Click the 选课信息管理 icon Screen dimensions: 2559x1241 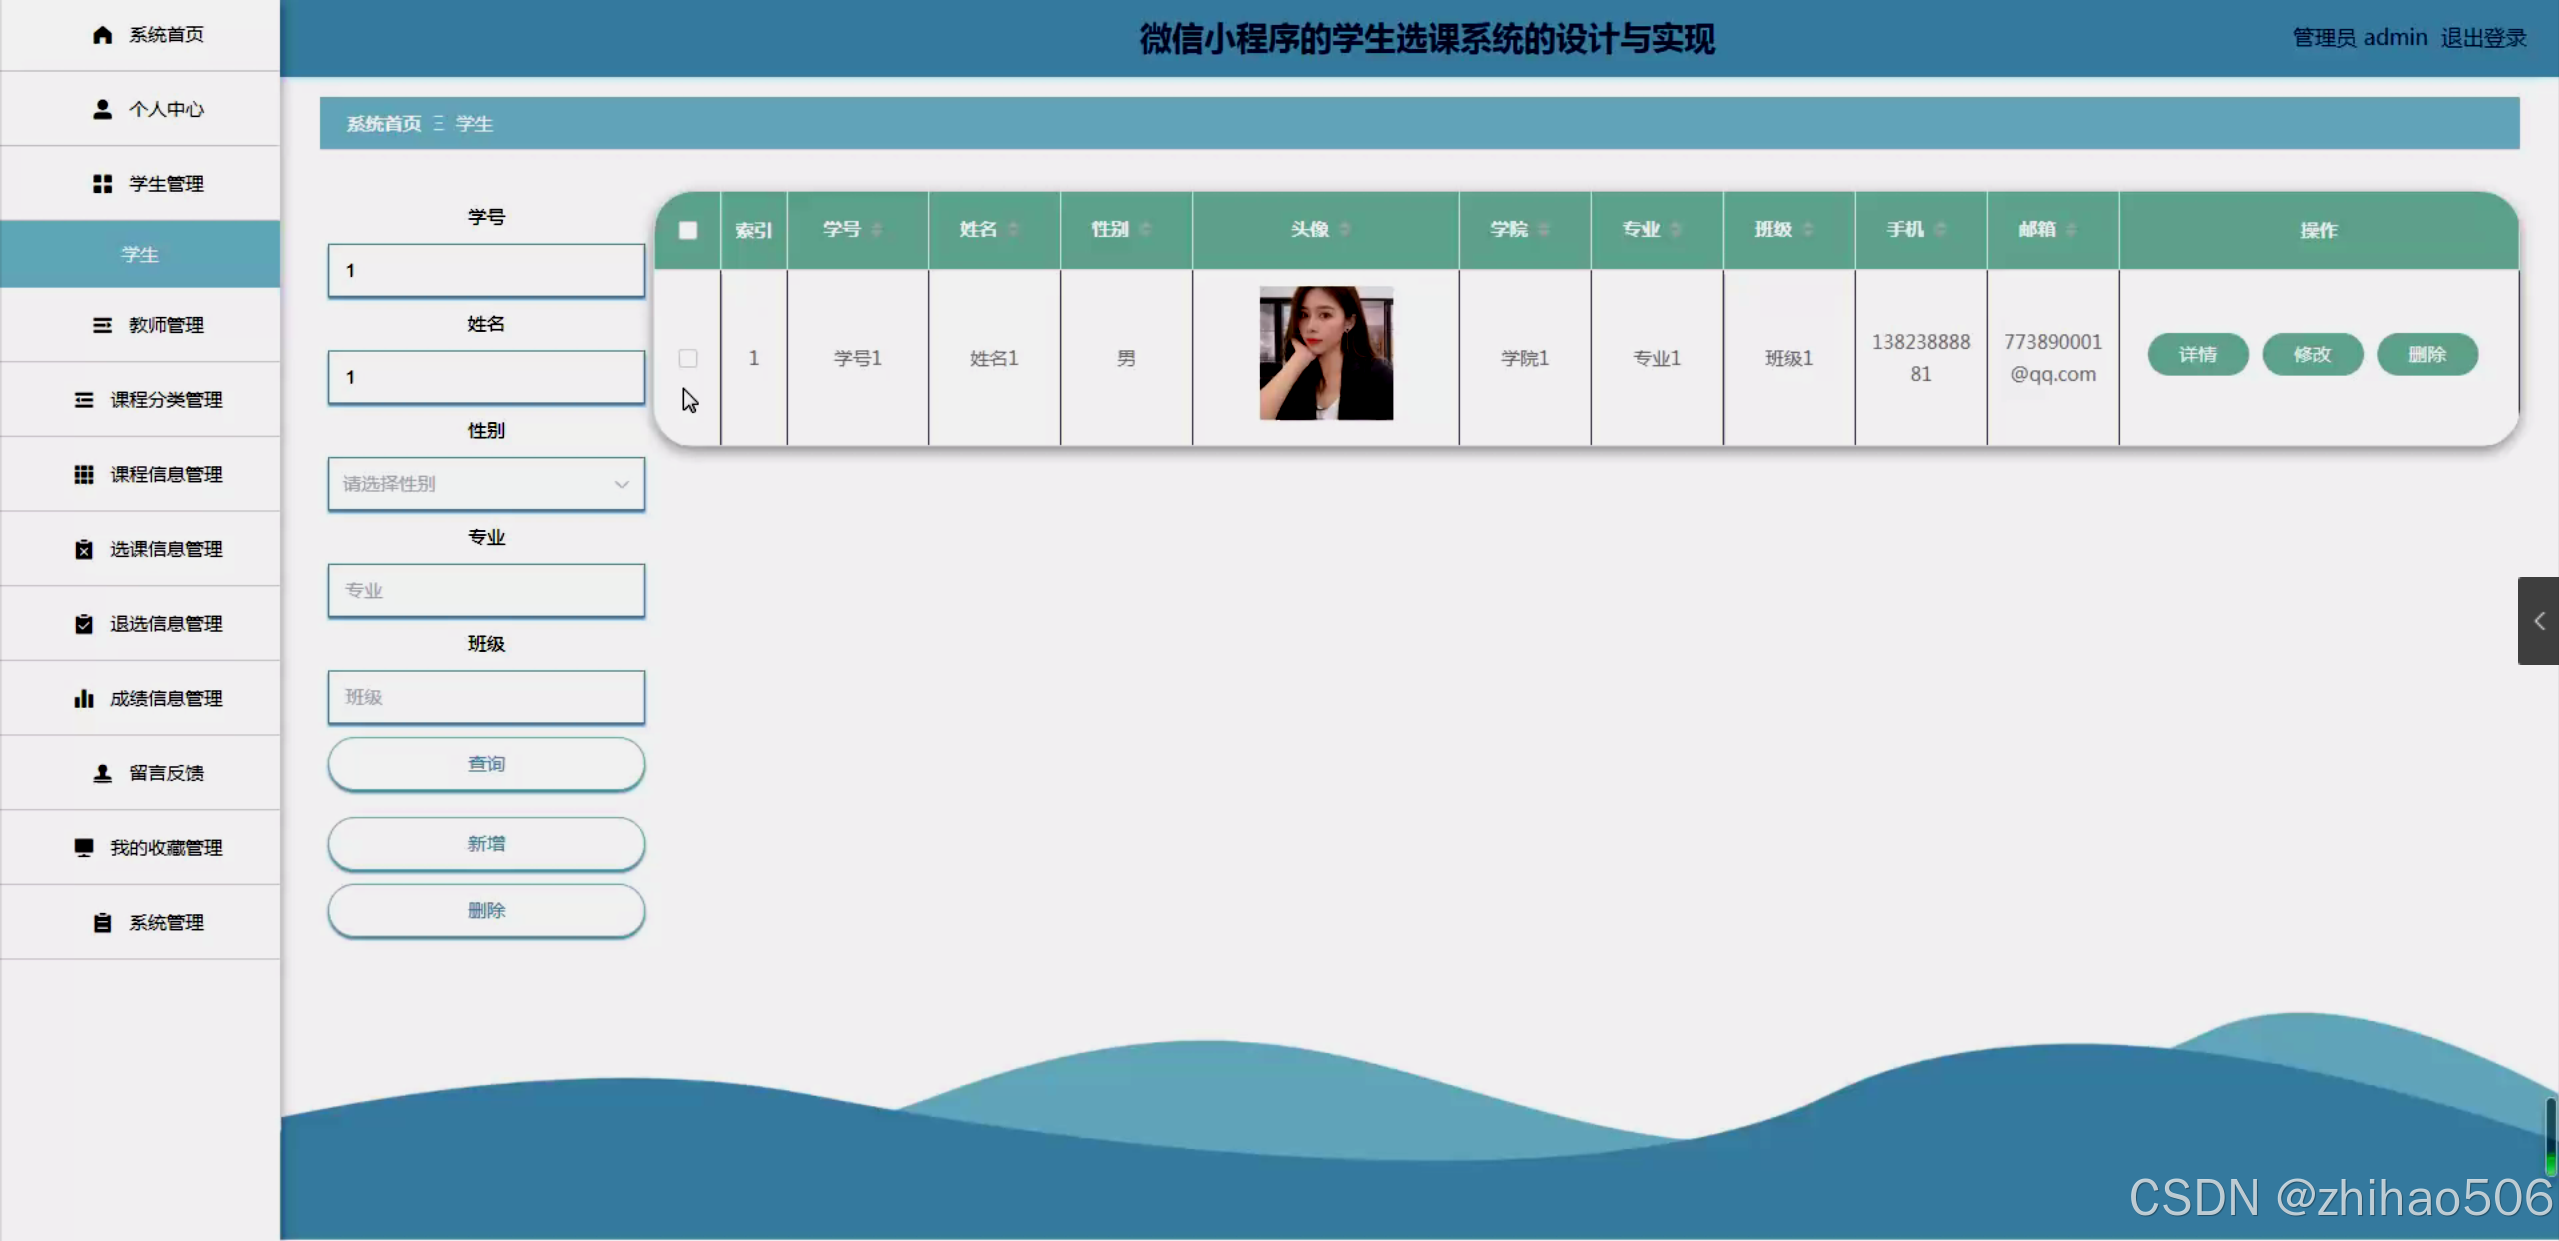[84, 548]
